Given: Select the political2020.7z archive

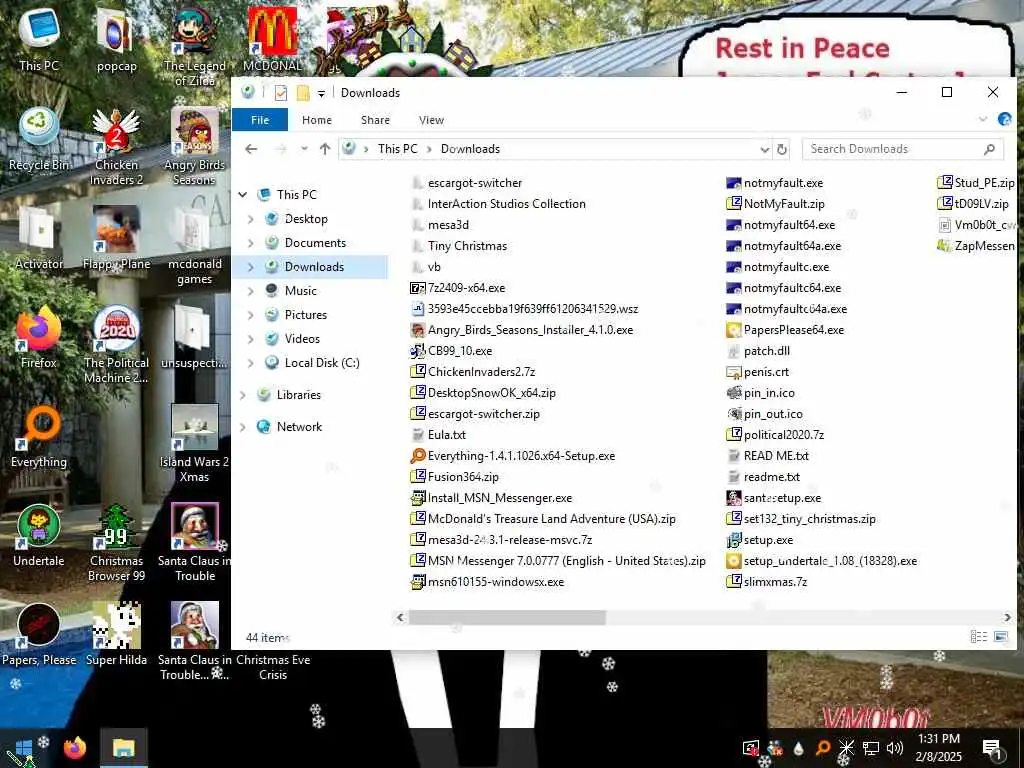Looking at the screenshot, I should pyautogui.click(x=775, y=435).
